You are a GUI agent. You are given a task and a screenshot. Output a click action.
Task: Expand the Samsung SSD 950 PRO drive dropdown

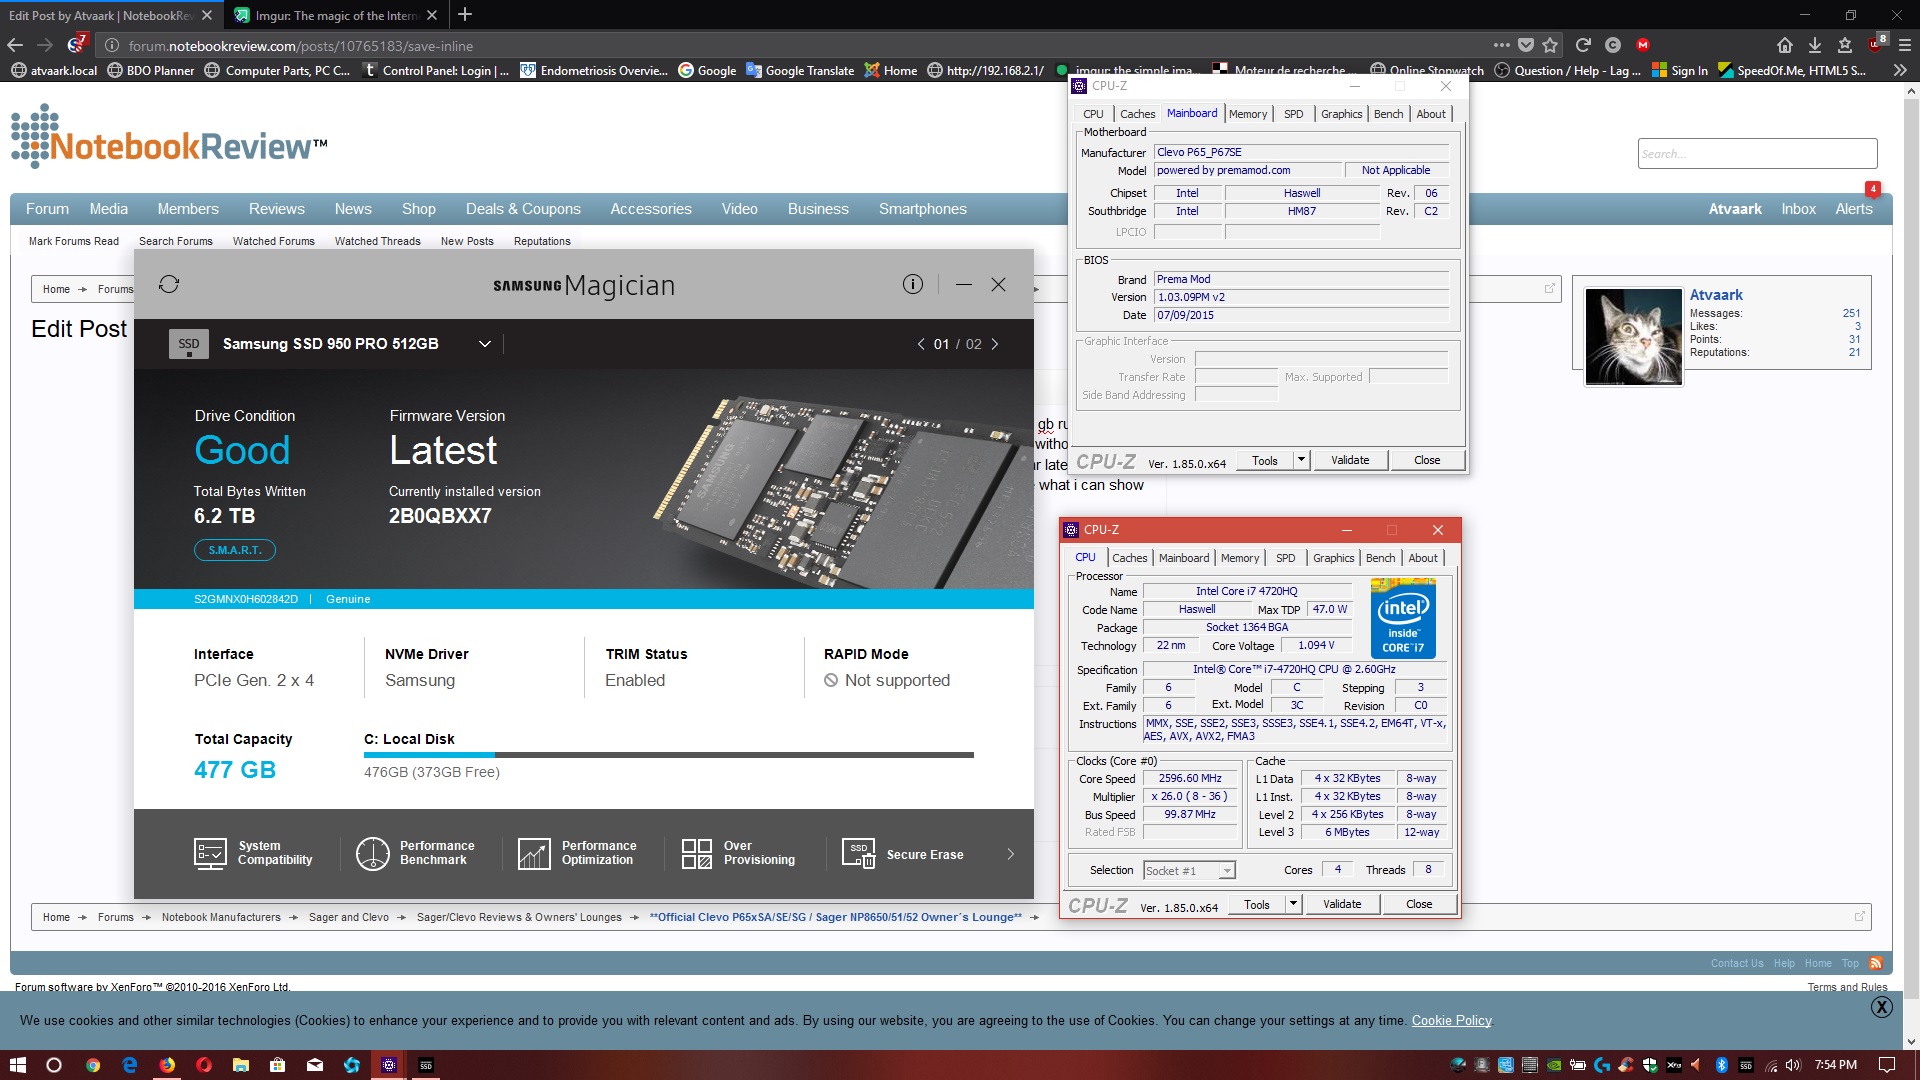(485, 344)
